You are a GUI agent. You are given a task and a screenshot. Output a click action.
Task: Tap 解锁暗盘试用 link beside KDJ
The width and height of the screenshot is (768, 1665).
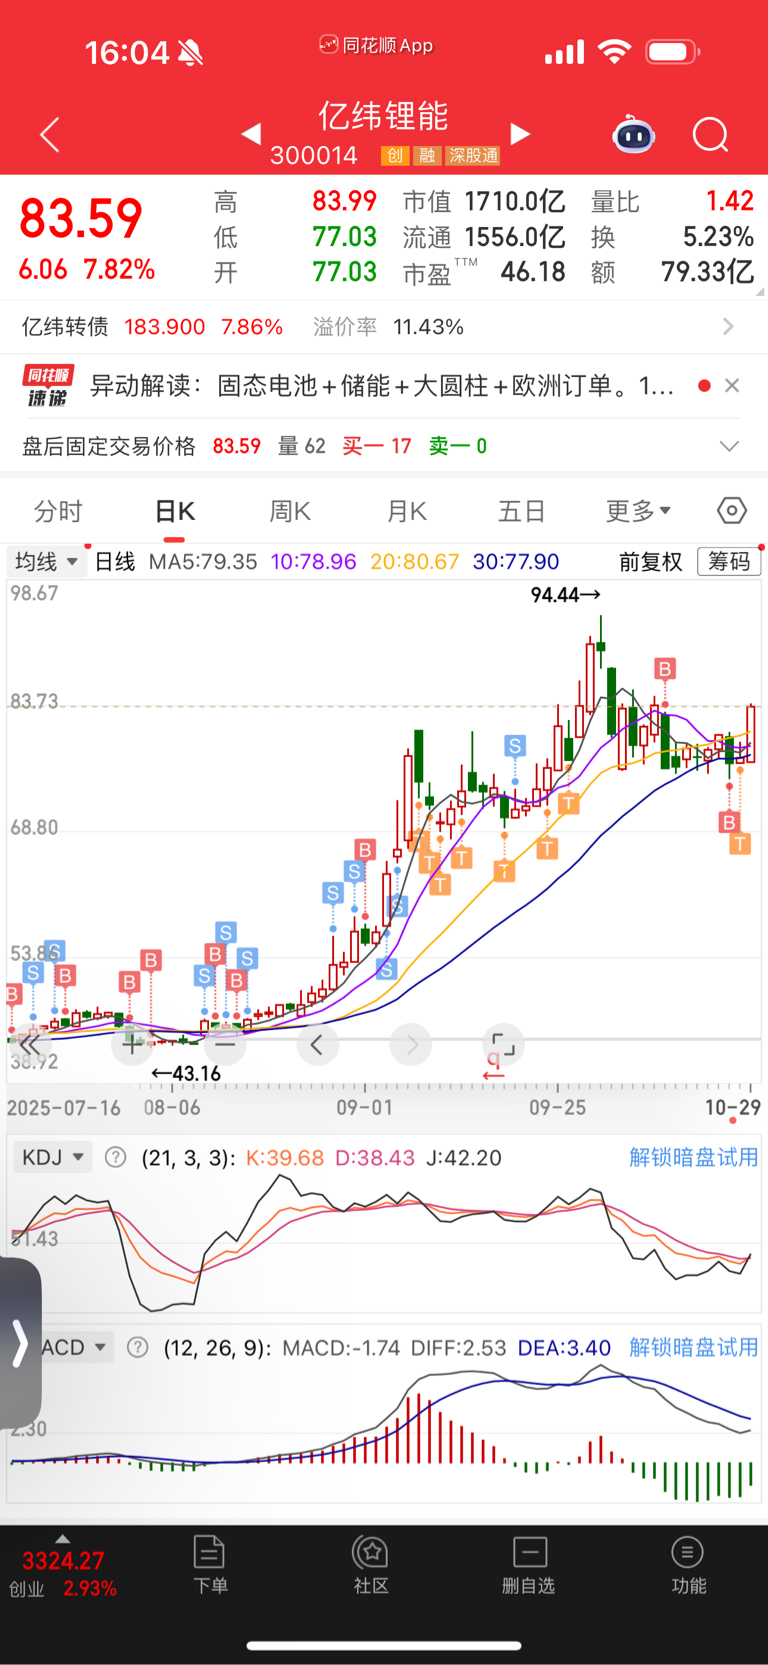[x=693, y=1158]
